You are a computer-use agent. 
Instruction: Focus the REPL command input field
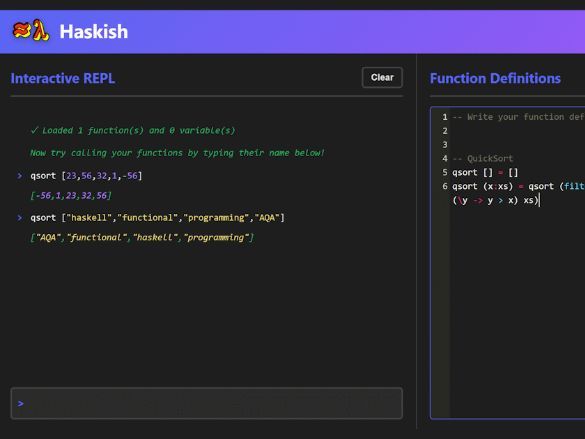(207, 403)
